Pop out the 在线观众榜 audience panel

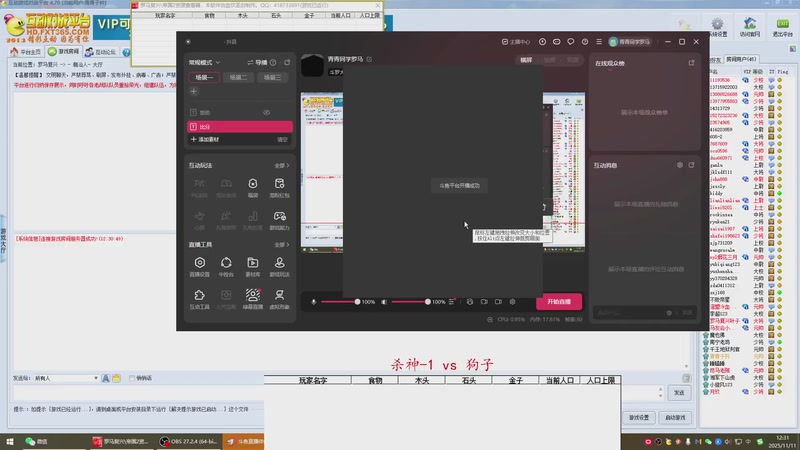[691, 63]
